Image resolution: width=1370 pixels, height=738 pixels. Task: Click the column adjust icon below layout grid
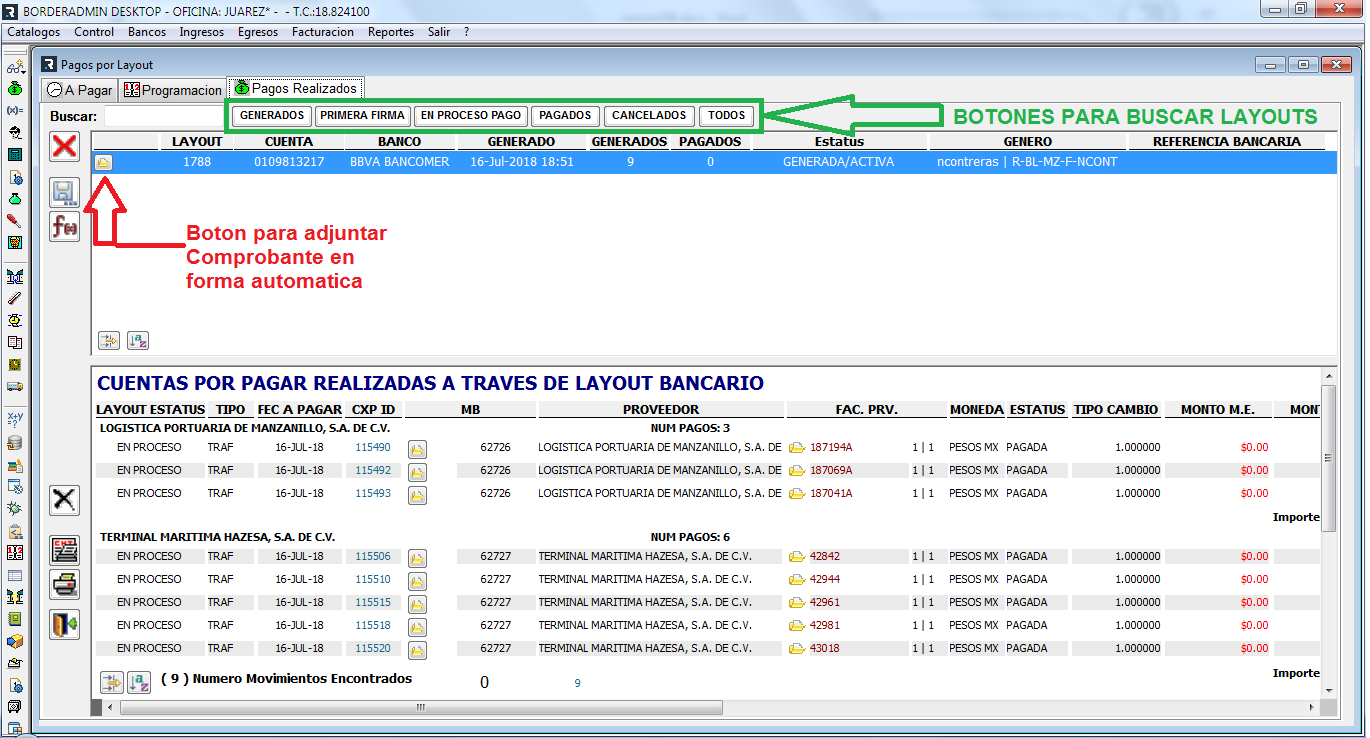(109, 340)
